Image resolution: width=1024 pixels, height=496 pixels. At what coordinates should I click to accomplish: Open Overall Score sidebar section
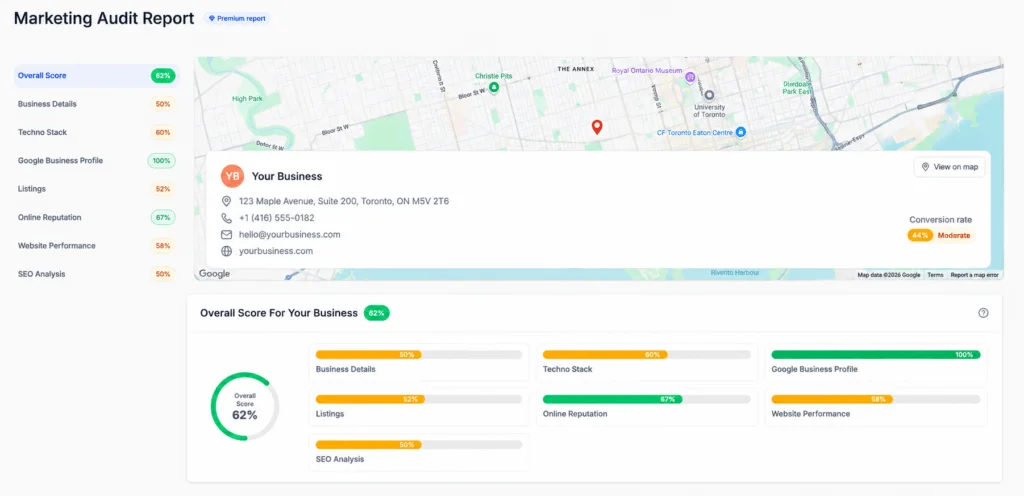pyautogui.click(x=96, y=76)
